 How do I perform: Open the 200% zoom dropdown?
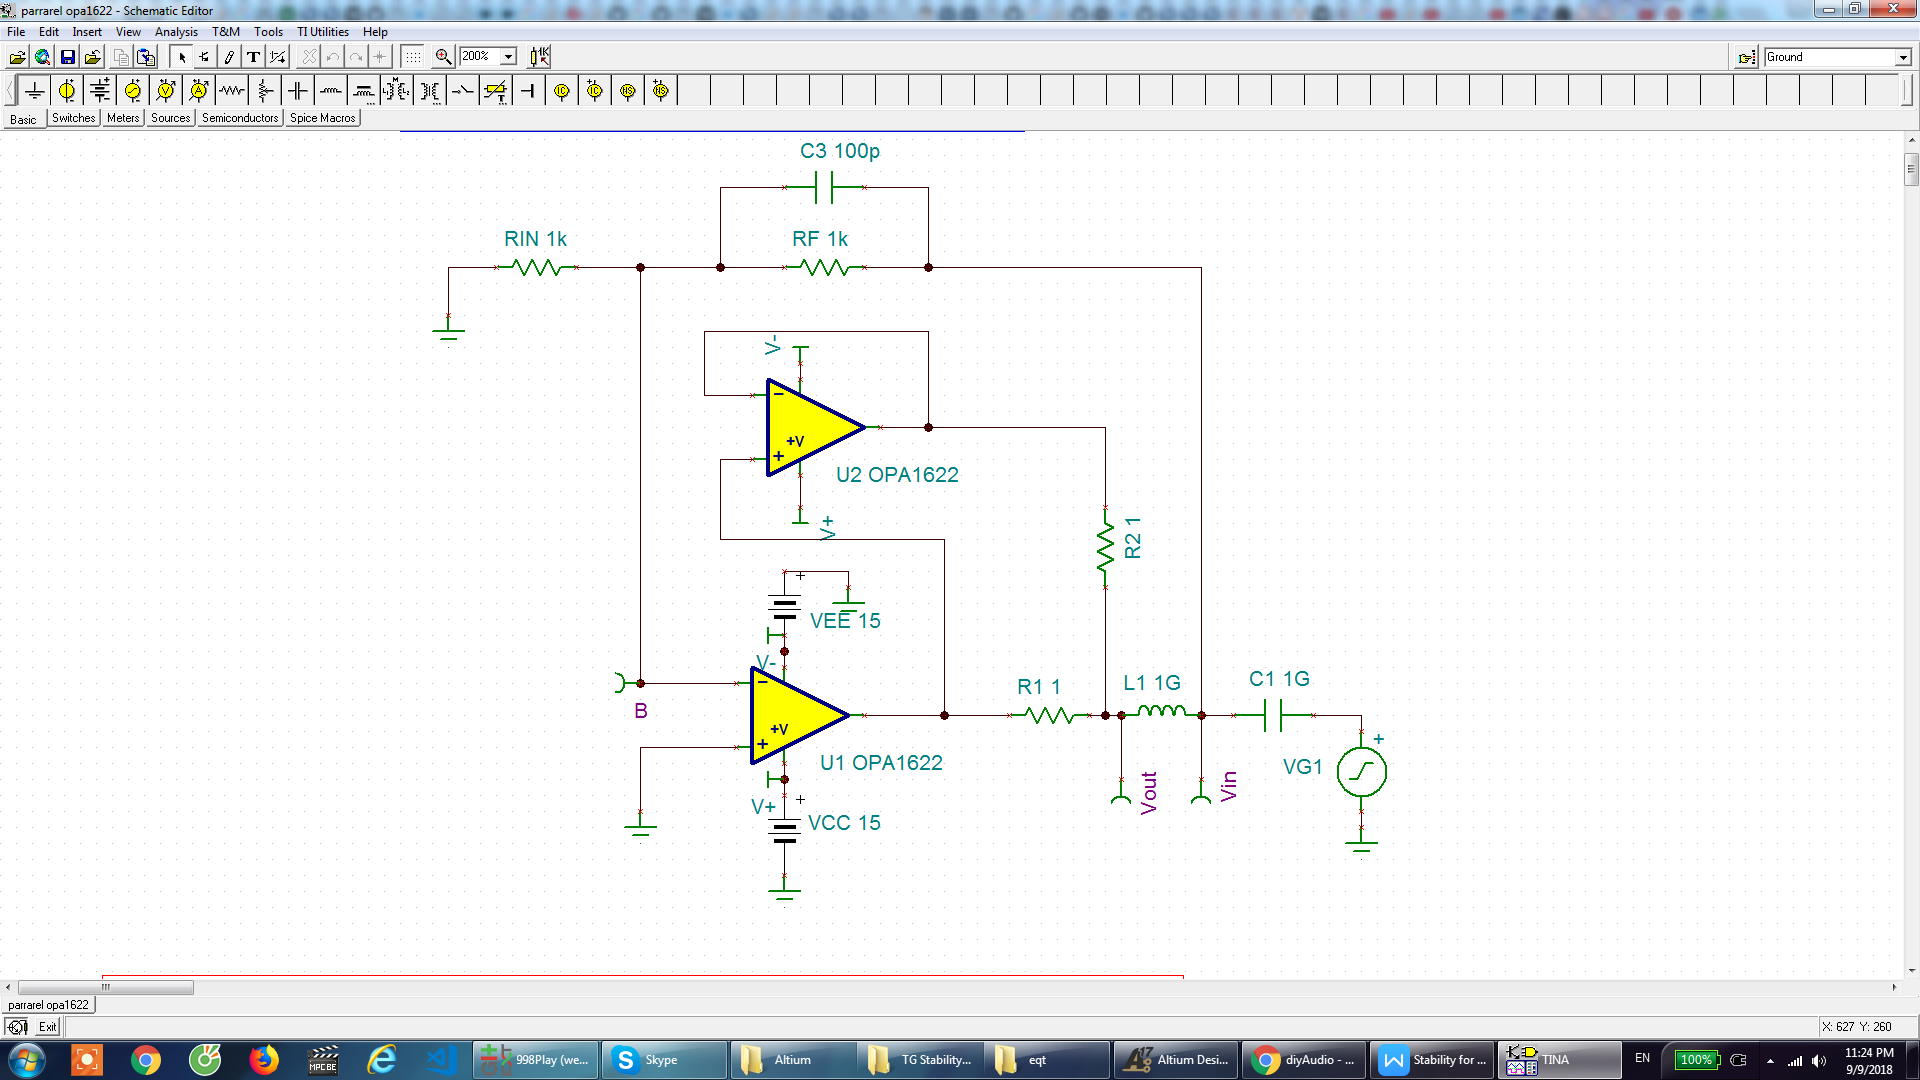[x=508, y=57]
